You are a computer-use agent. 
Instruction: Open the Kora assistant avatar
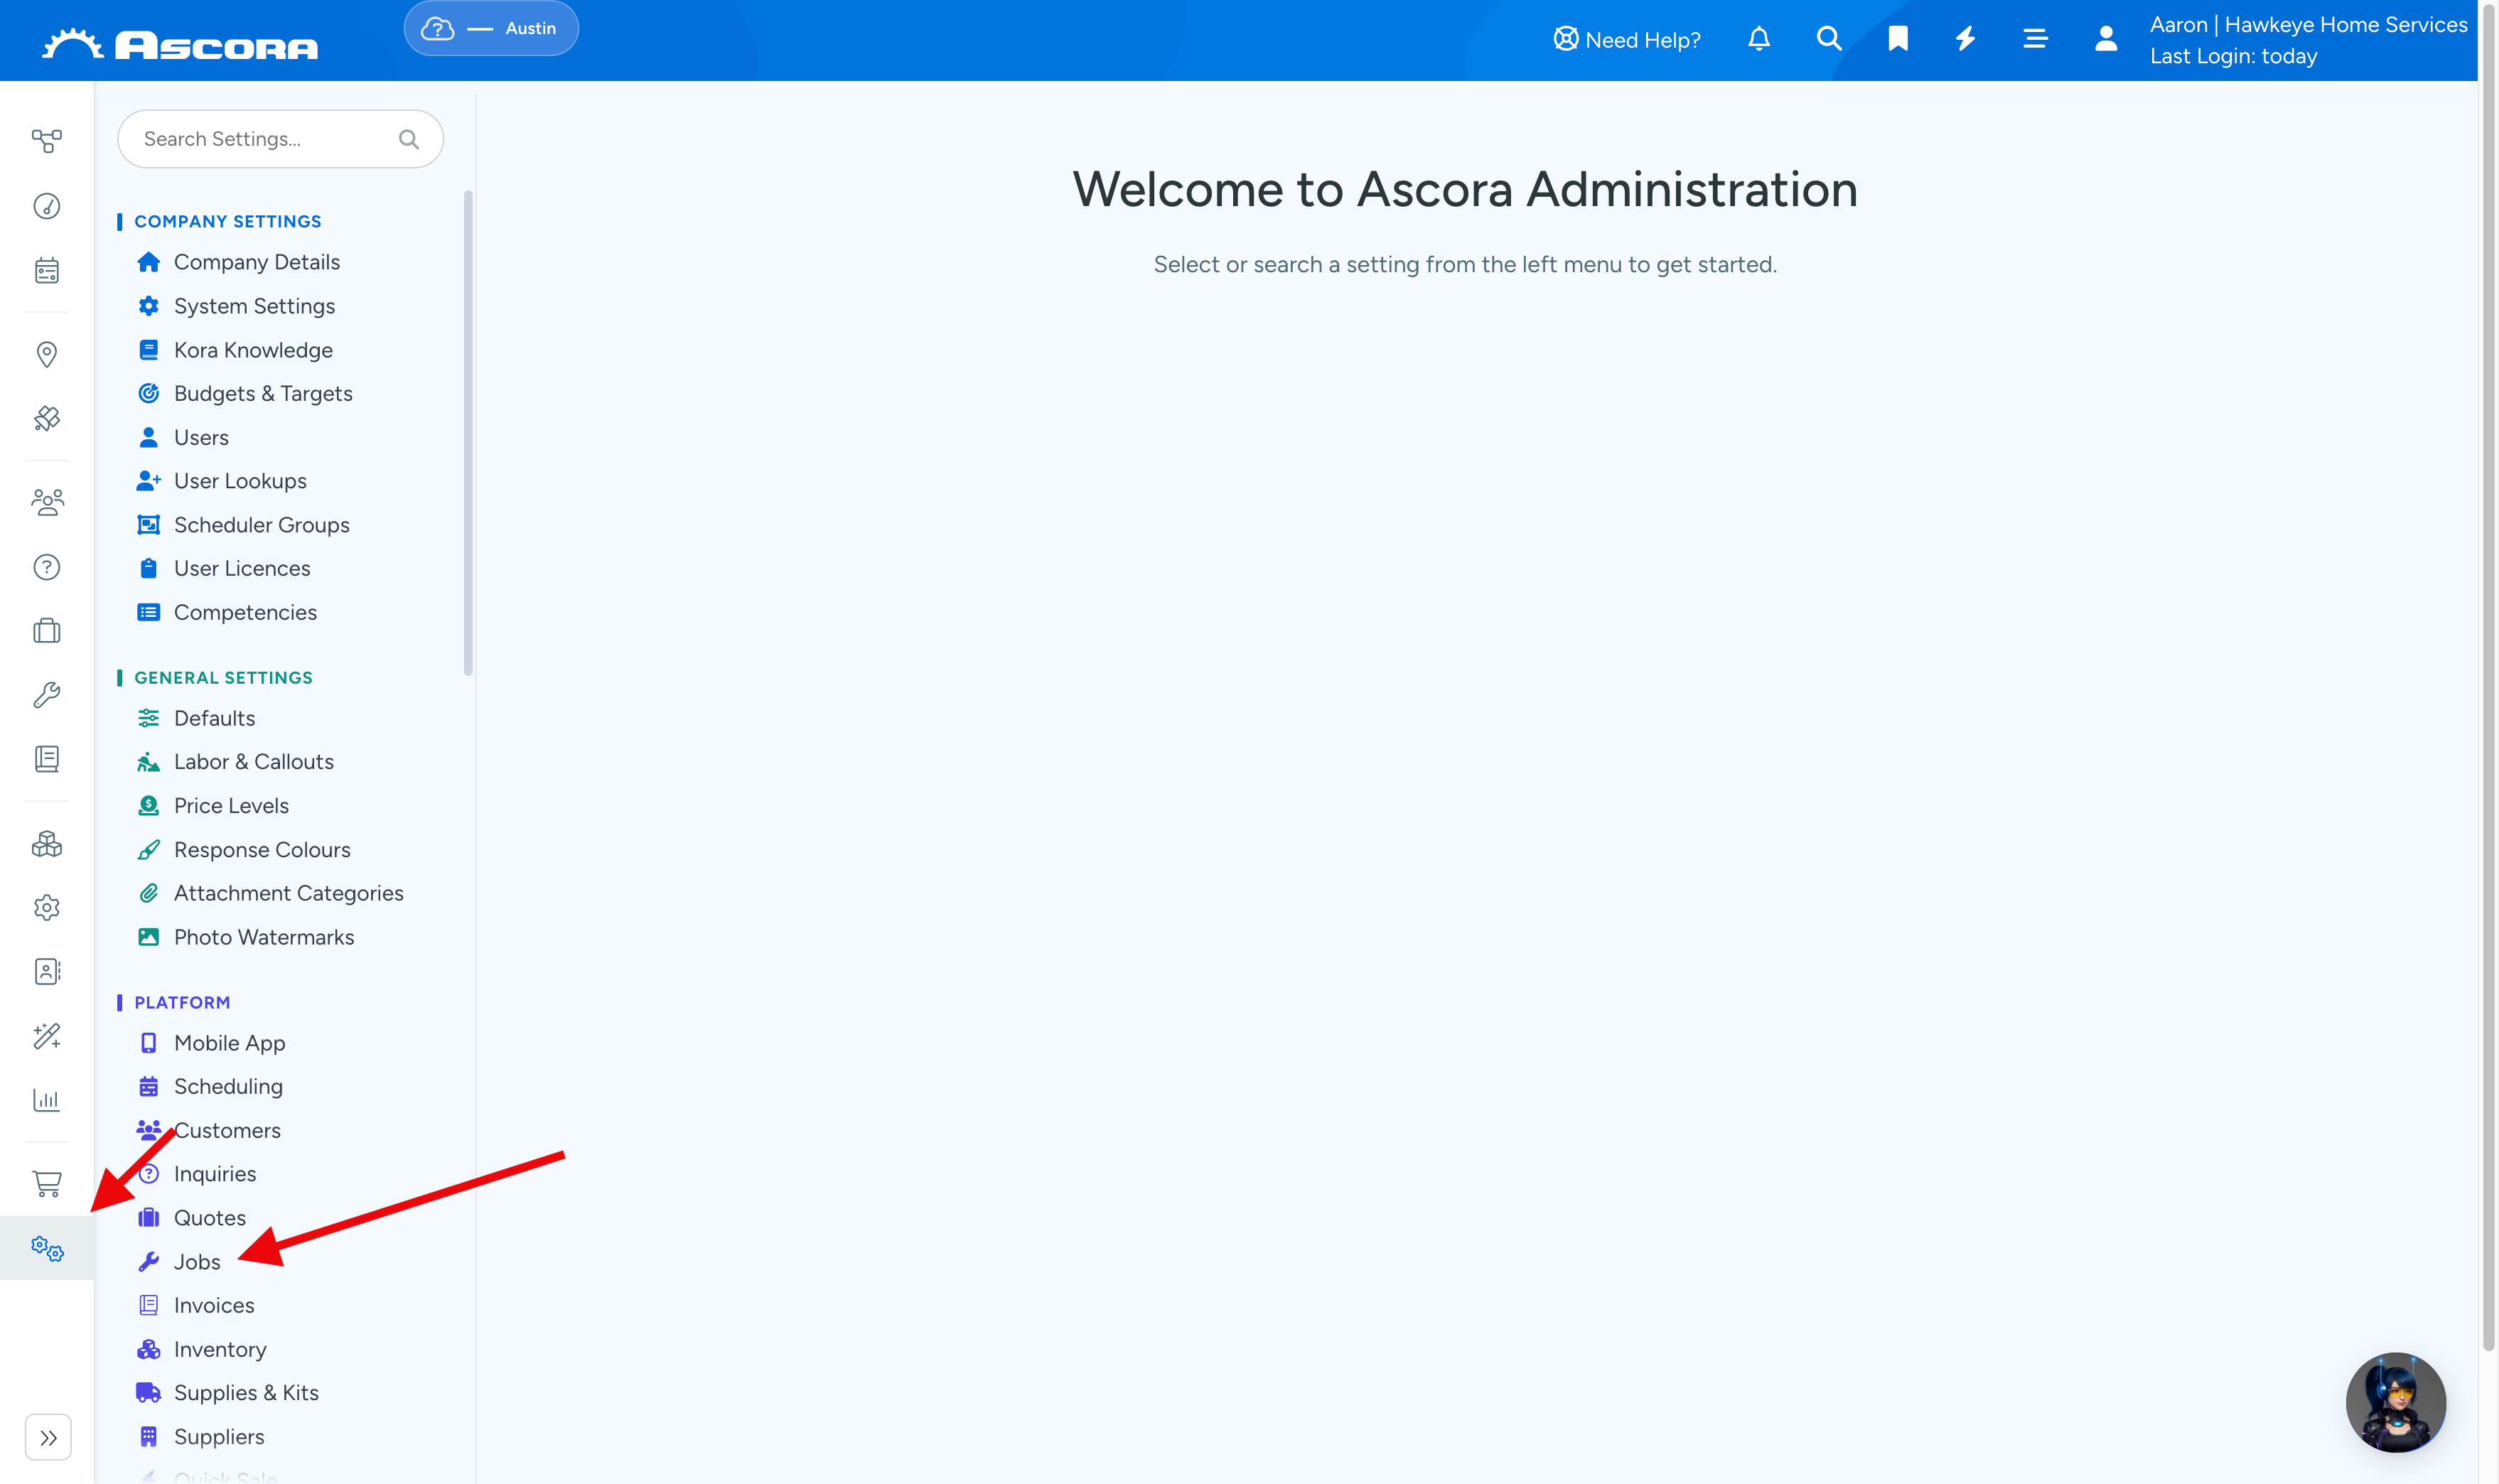coord(2396,1402)
